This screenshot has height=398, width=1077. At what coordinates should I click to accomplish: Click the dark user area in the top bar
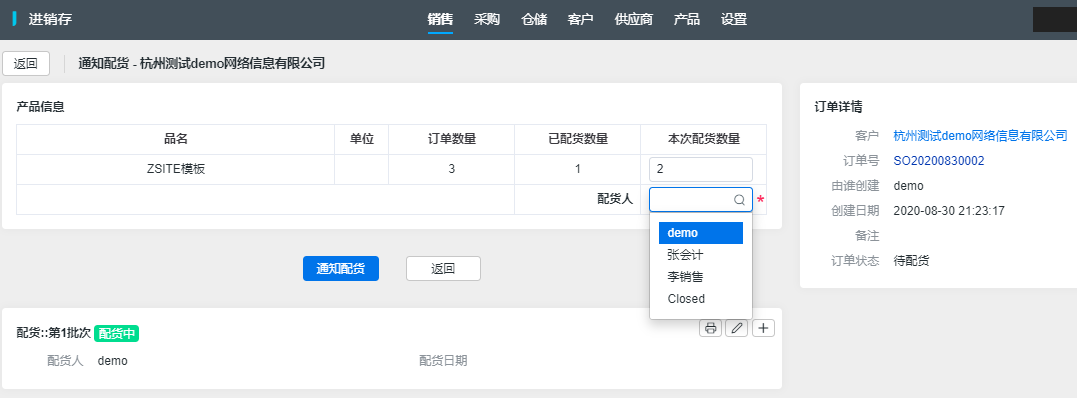(x=1055, y=19)
